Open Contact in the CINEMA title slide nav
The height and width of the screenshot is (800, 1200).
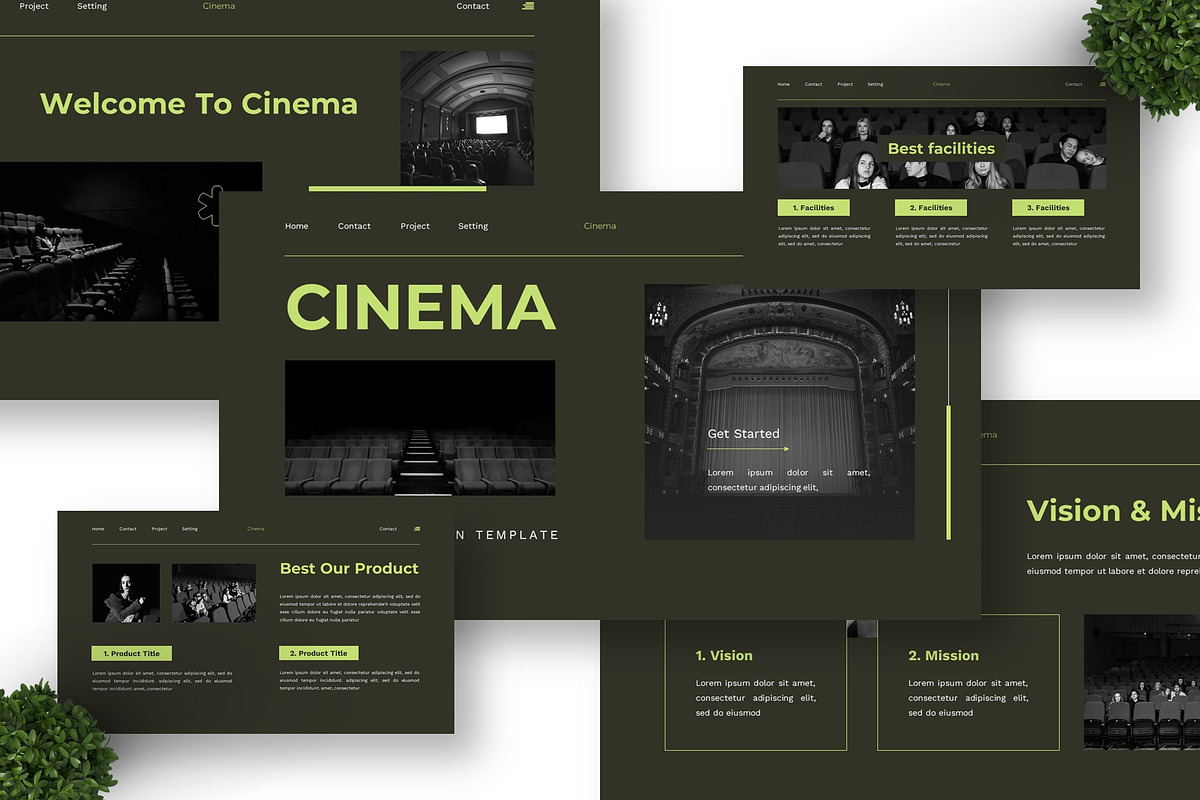(x=354, y=226)
